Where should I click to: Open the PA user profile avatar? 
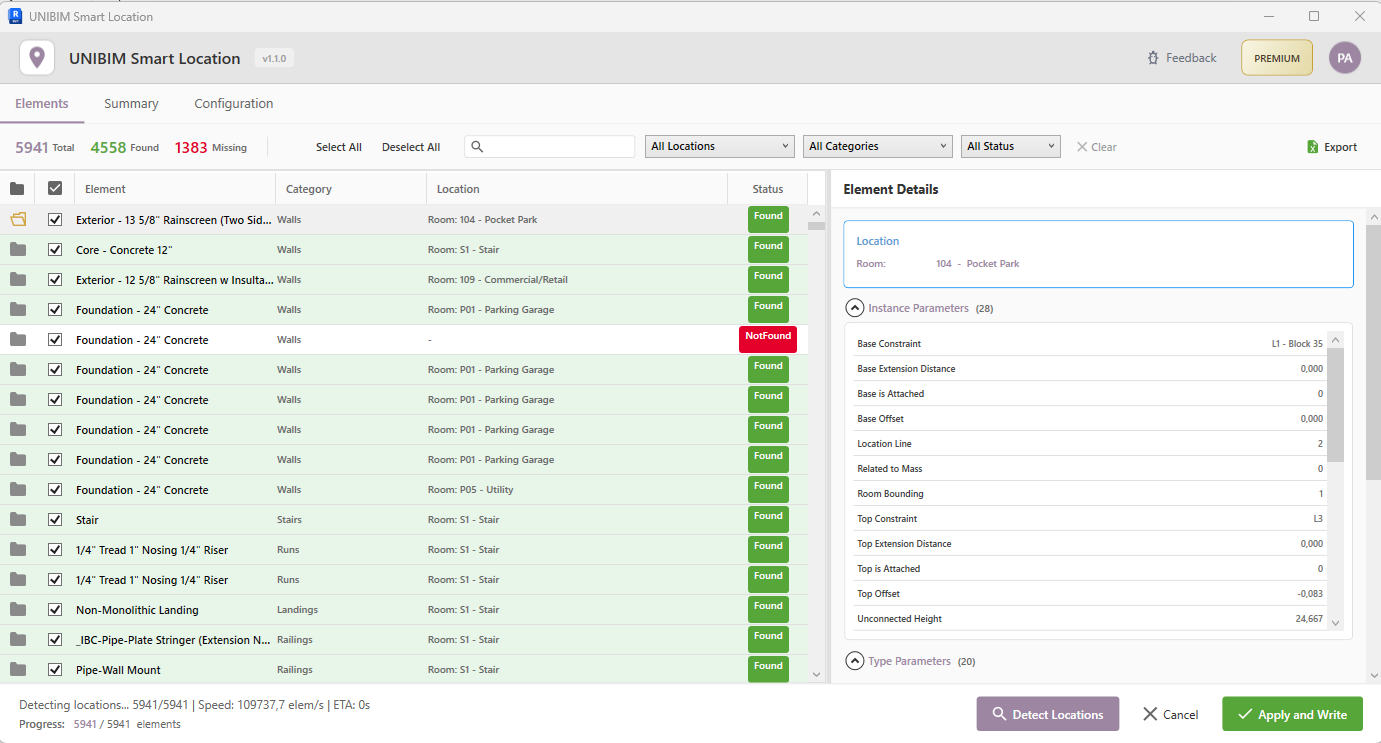pos(1345,57)
